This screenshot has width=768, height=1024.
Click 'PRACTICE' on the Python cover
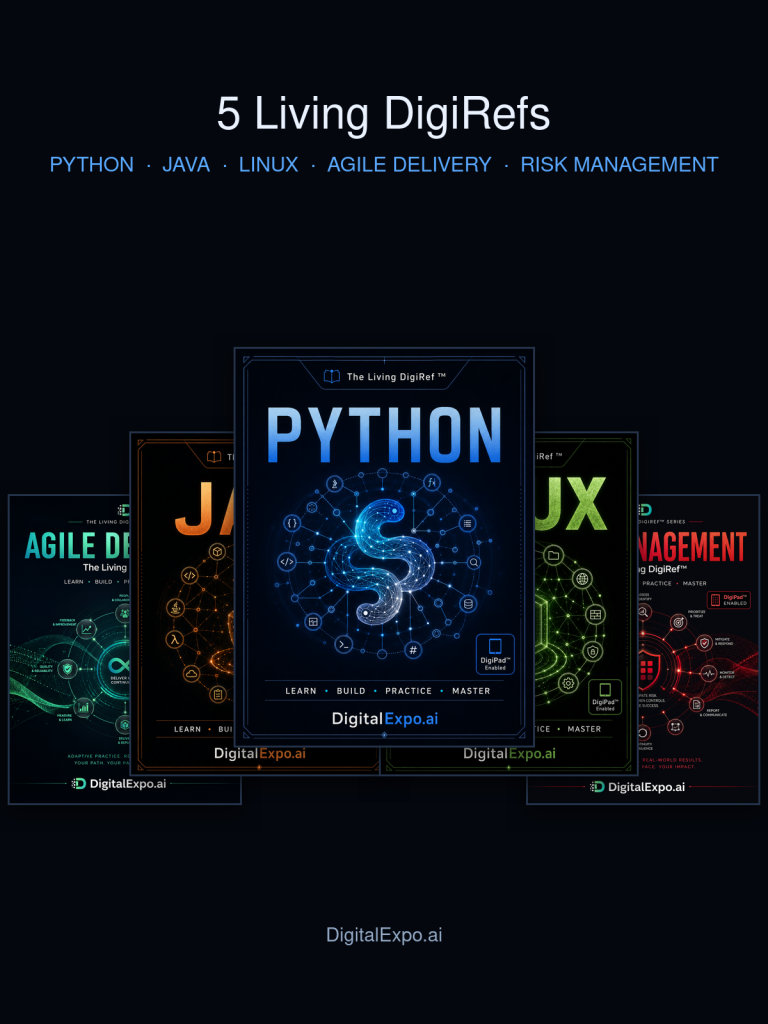pyautogui.click(x=409, y=691)
